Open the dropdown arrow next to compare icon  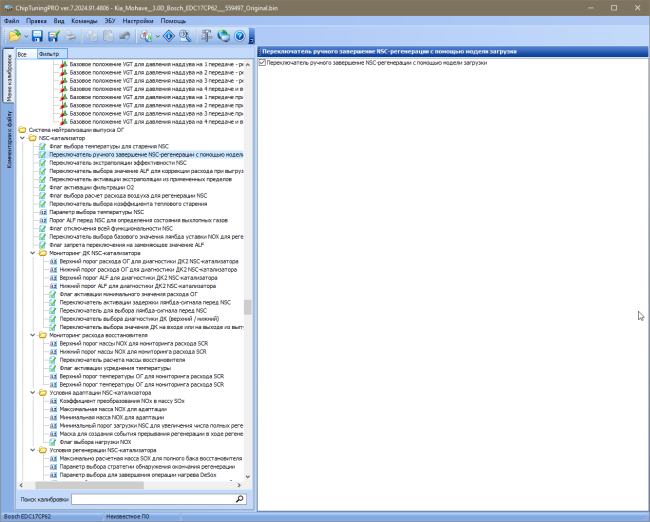[158, 36]
